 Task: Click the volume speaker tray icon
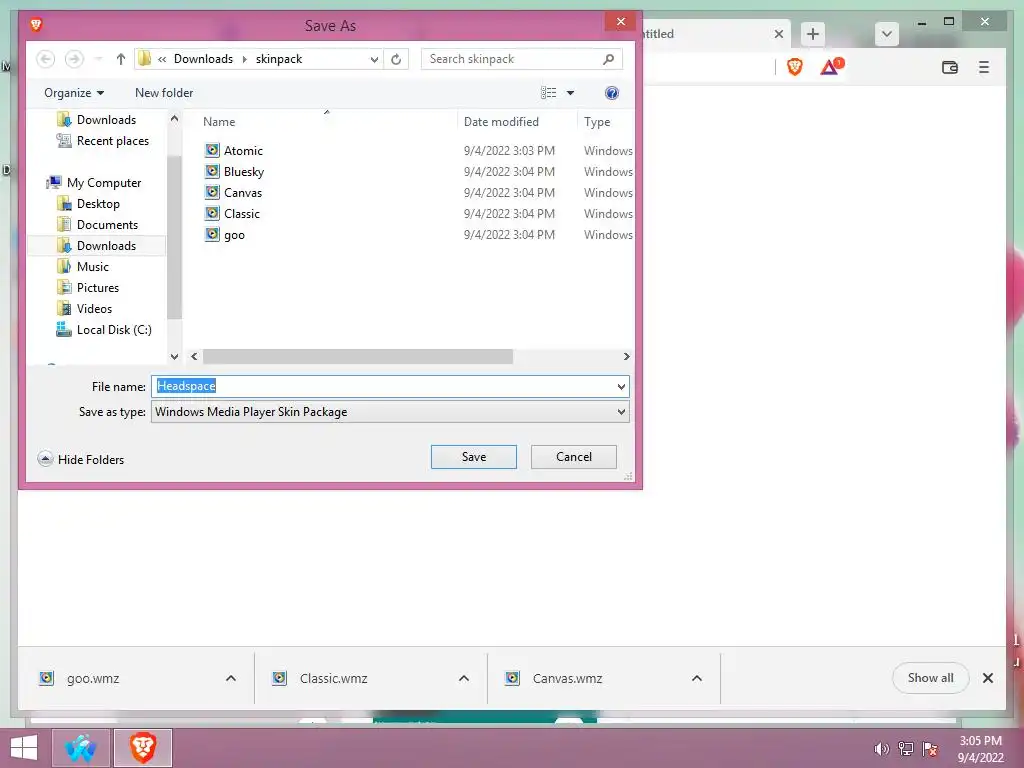[x=881, y=749]
